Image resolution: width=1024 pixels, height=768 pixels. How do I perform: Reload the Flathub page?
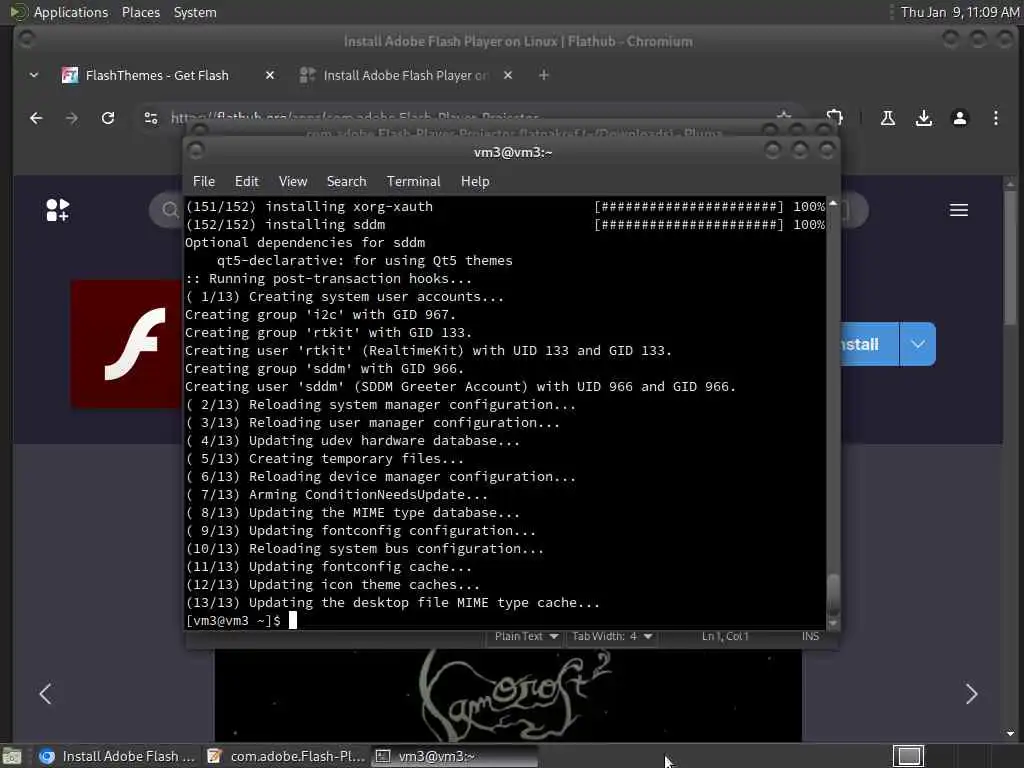tap(108, 118)
